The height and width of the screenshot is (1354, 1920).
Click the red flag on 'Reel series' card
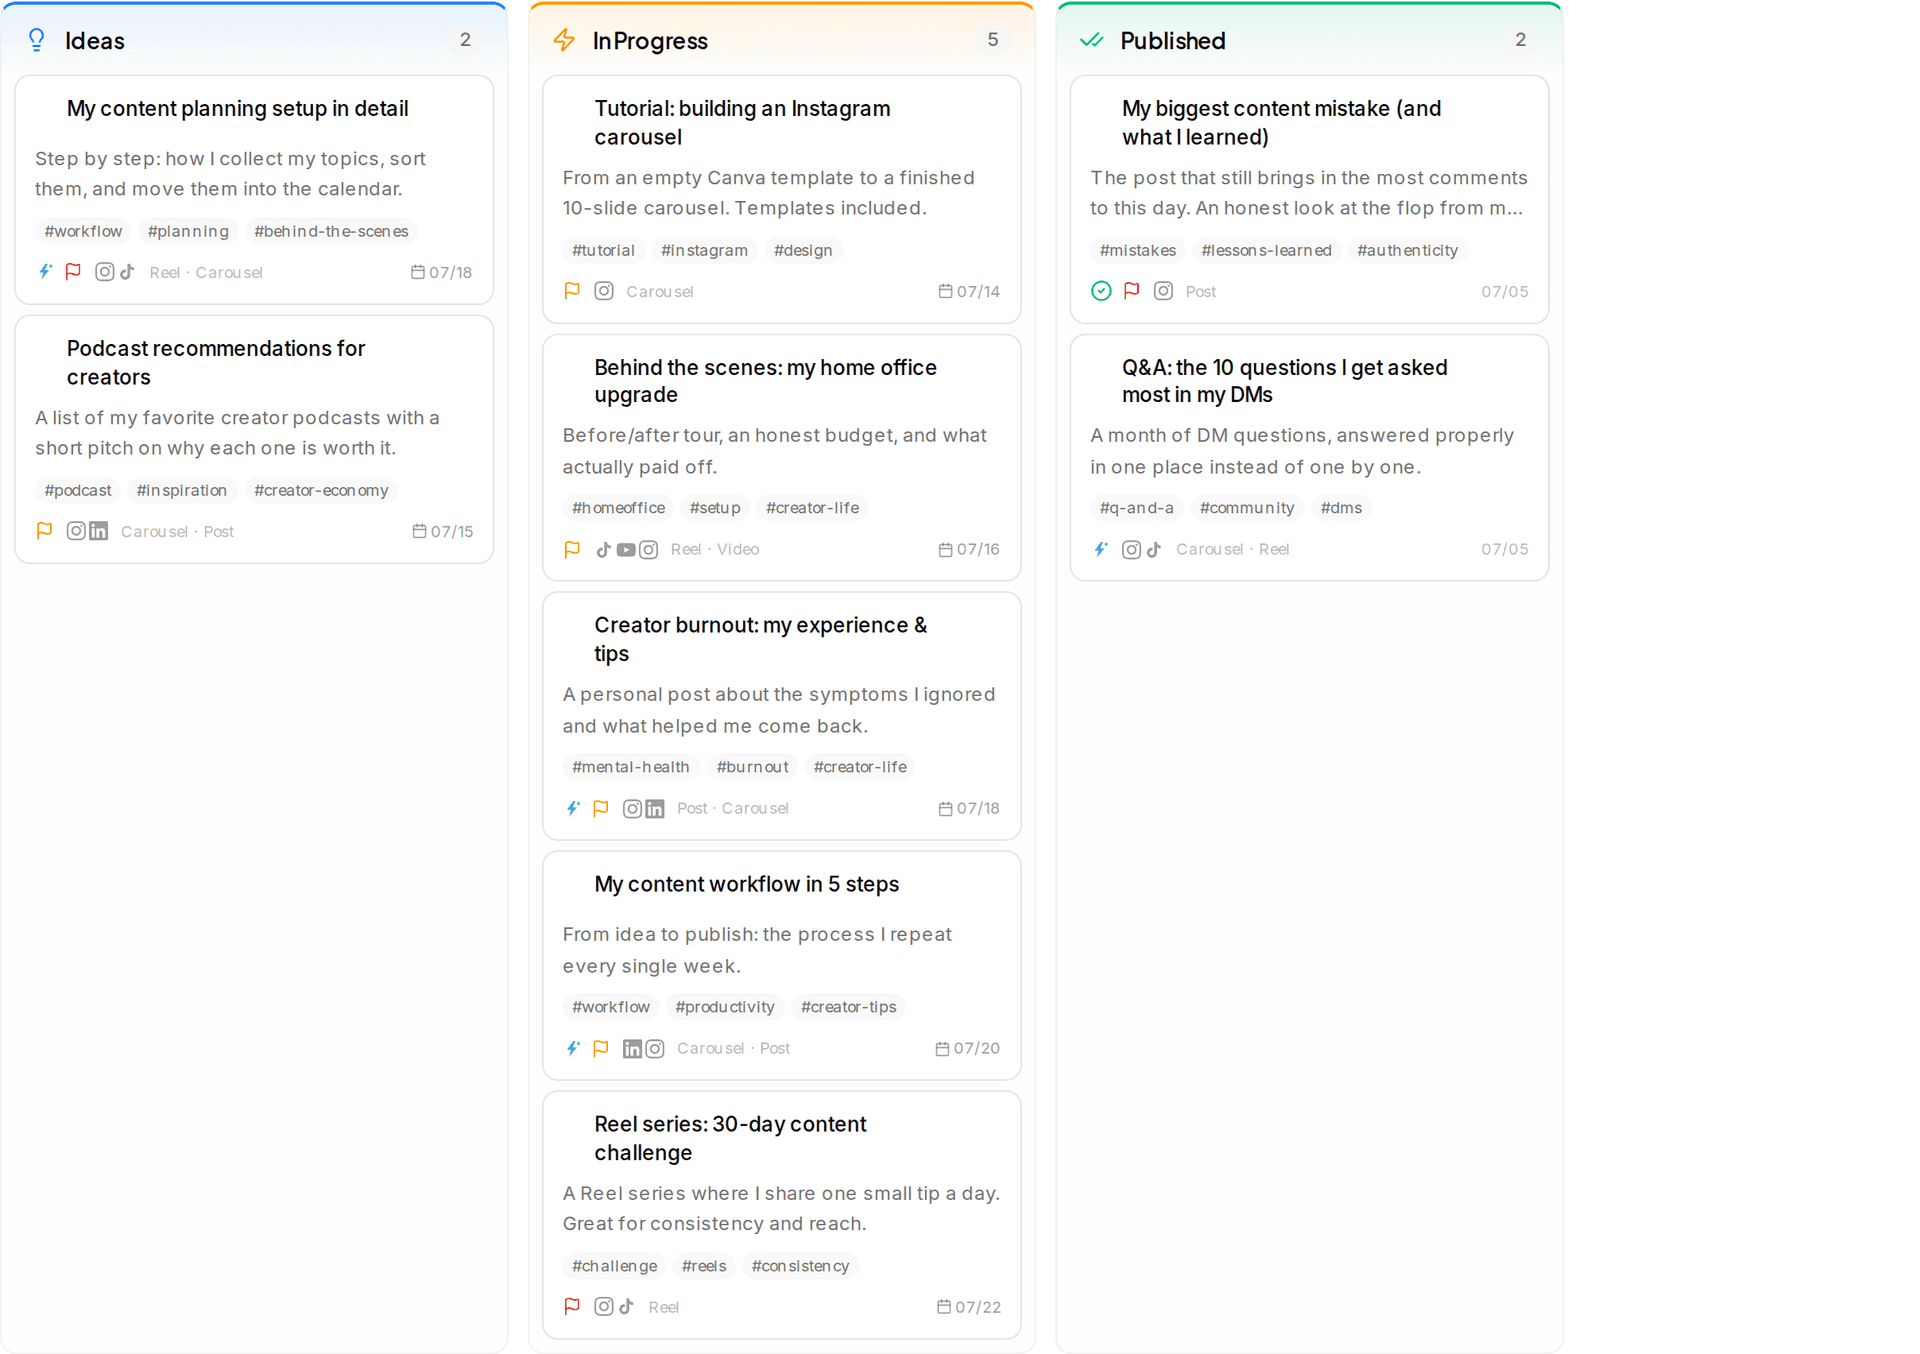point(572,1307)
